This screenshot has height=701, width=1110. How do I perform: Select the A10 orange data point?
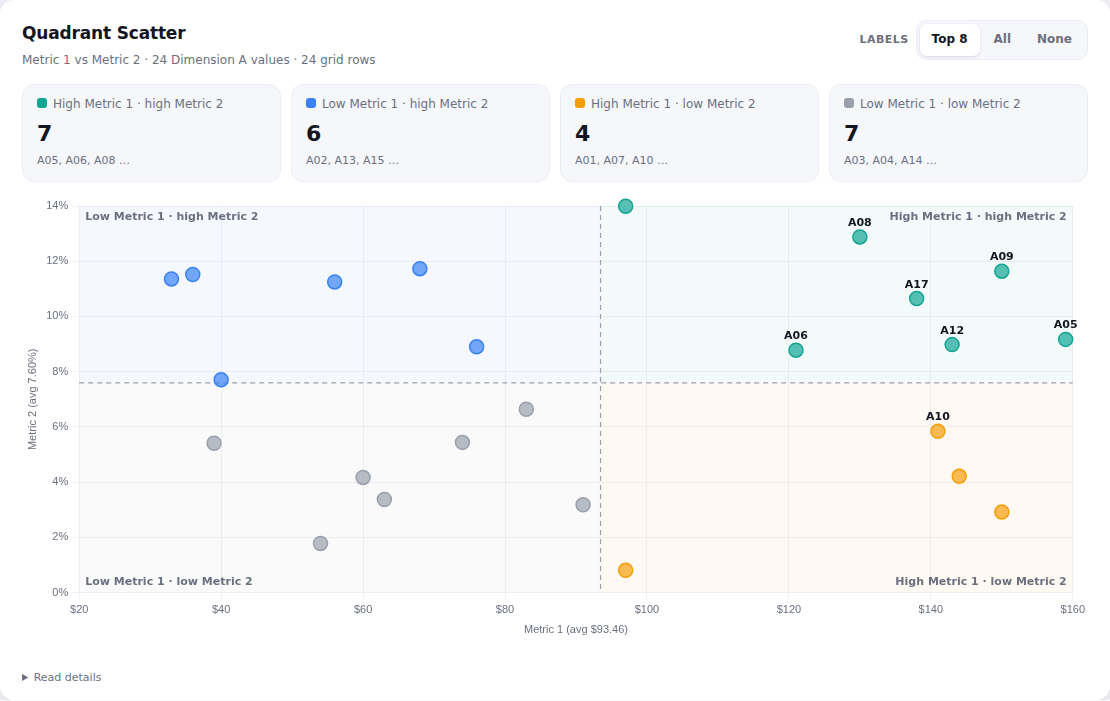(937, 431)
